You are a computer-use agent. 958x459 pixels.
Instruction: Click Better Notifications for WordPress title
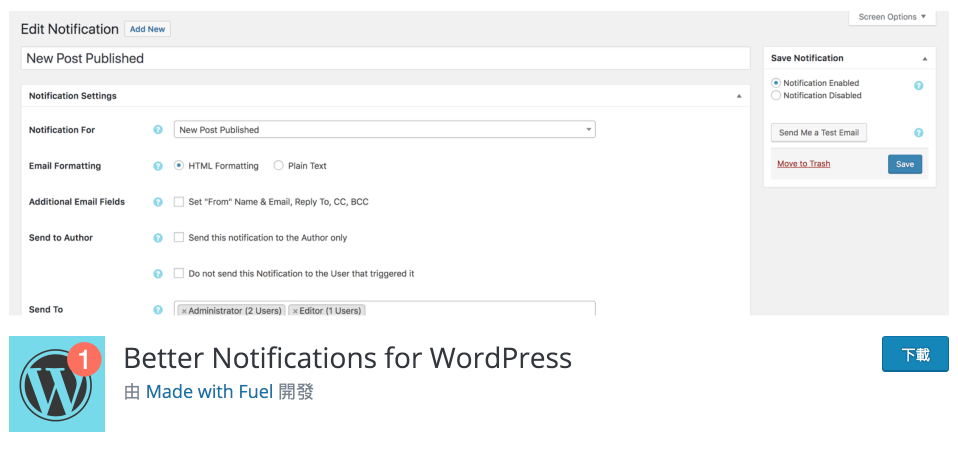[348, 358]
